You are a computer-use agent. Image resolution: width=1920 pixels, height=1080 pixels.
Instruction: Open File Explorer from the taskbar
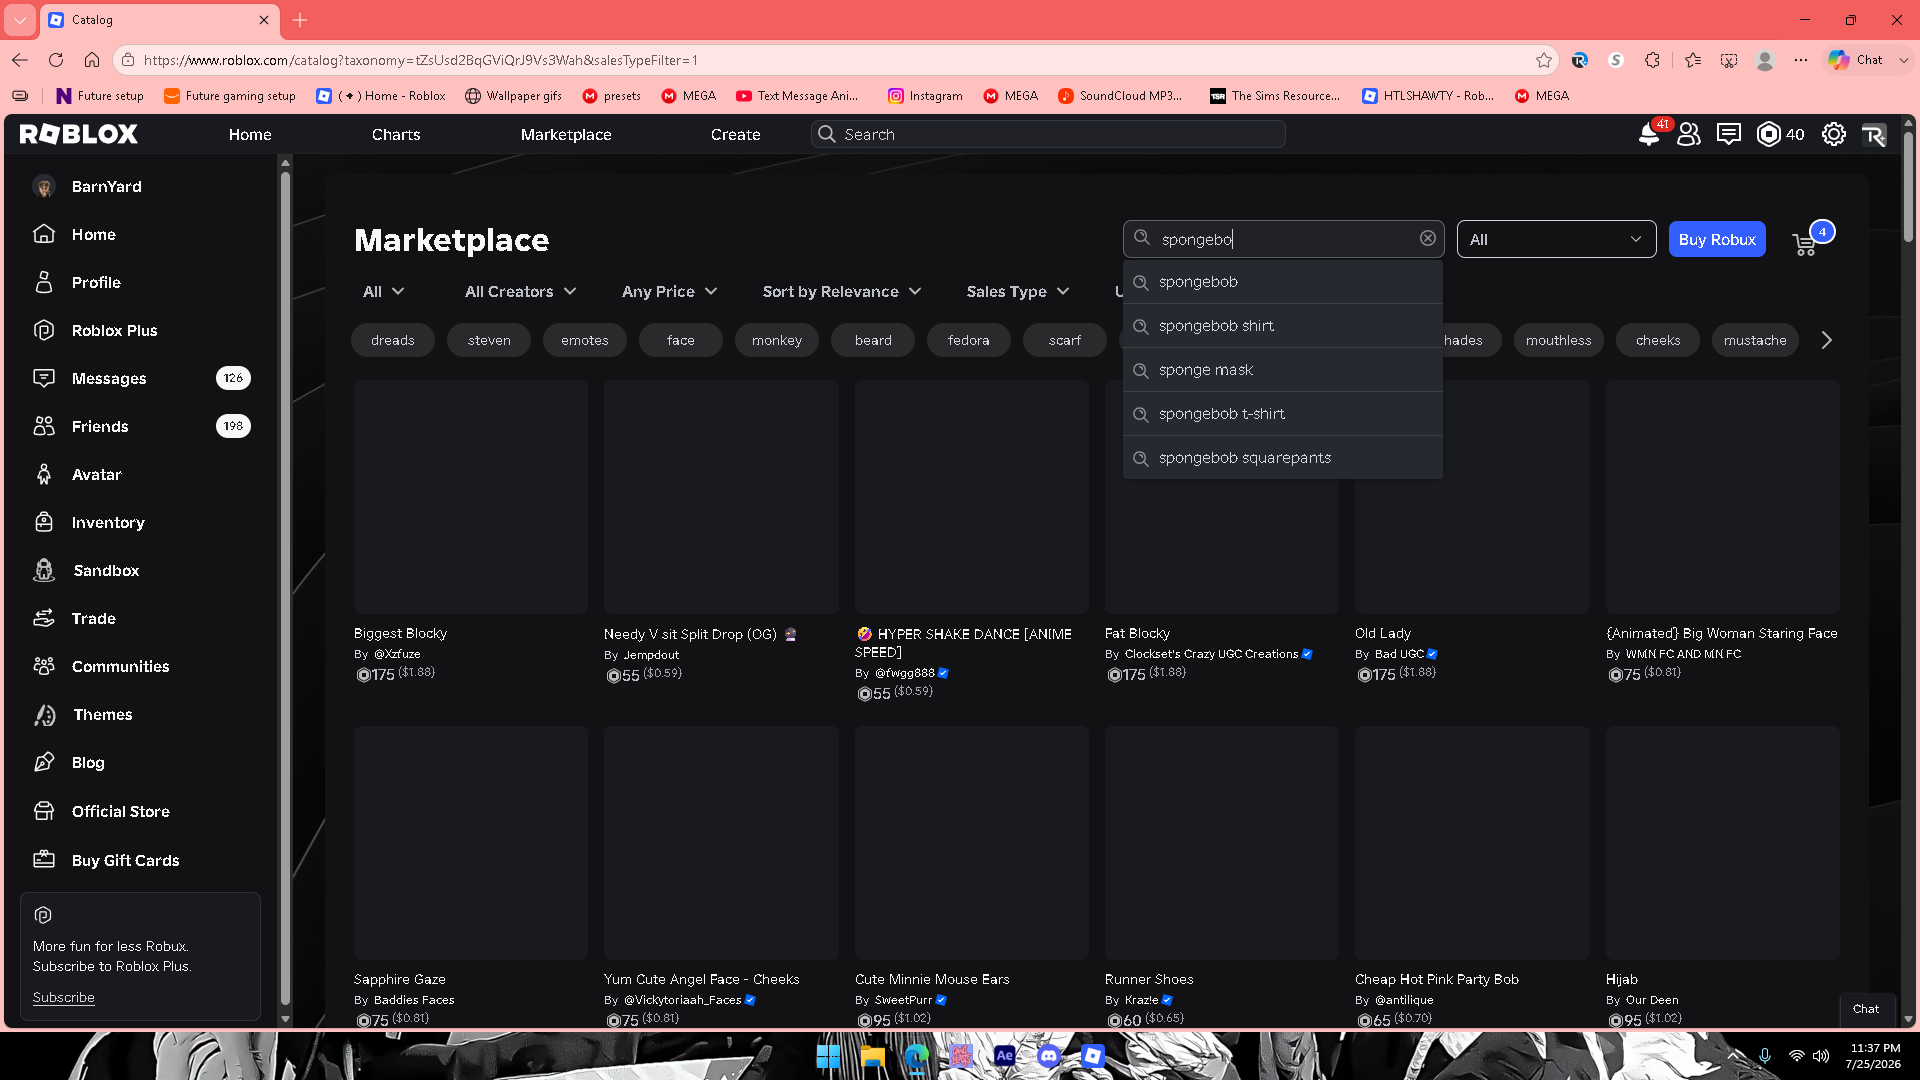click(872, 1056)
